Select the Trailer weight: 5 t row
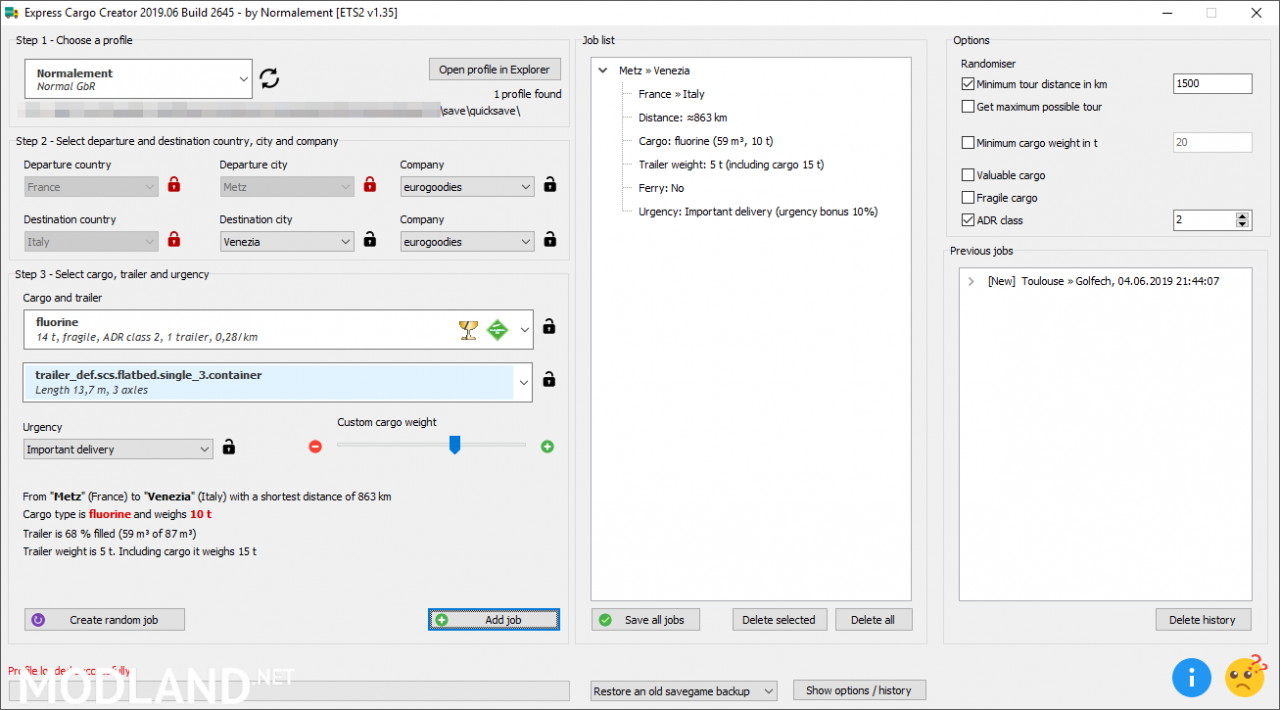This screenshot has width=1280, height=710. coord(731,165)
